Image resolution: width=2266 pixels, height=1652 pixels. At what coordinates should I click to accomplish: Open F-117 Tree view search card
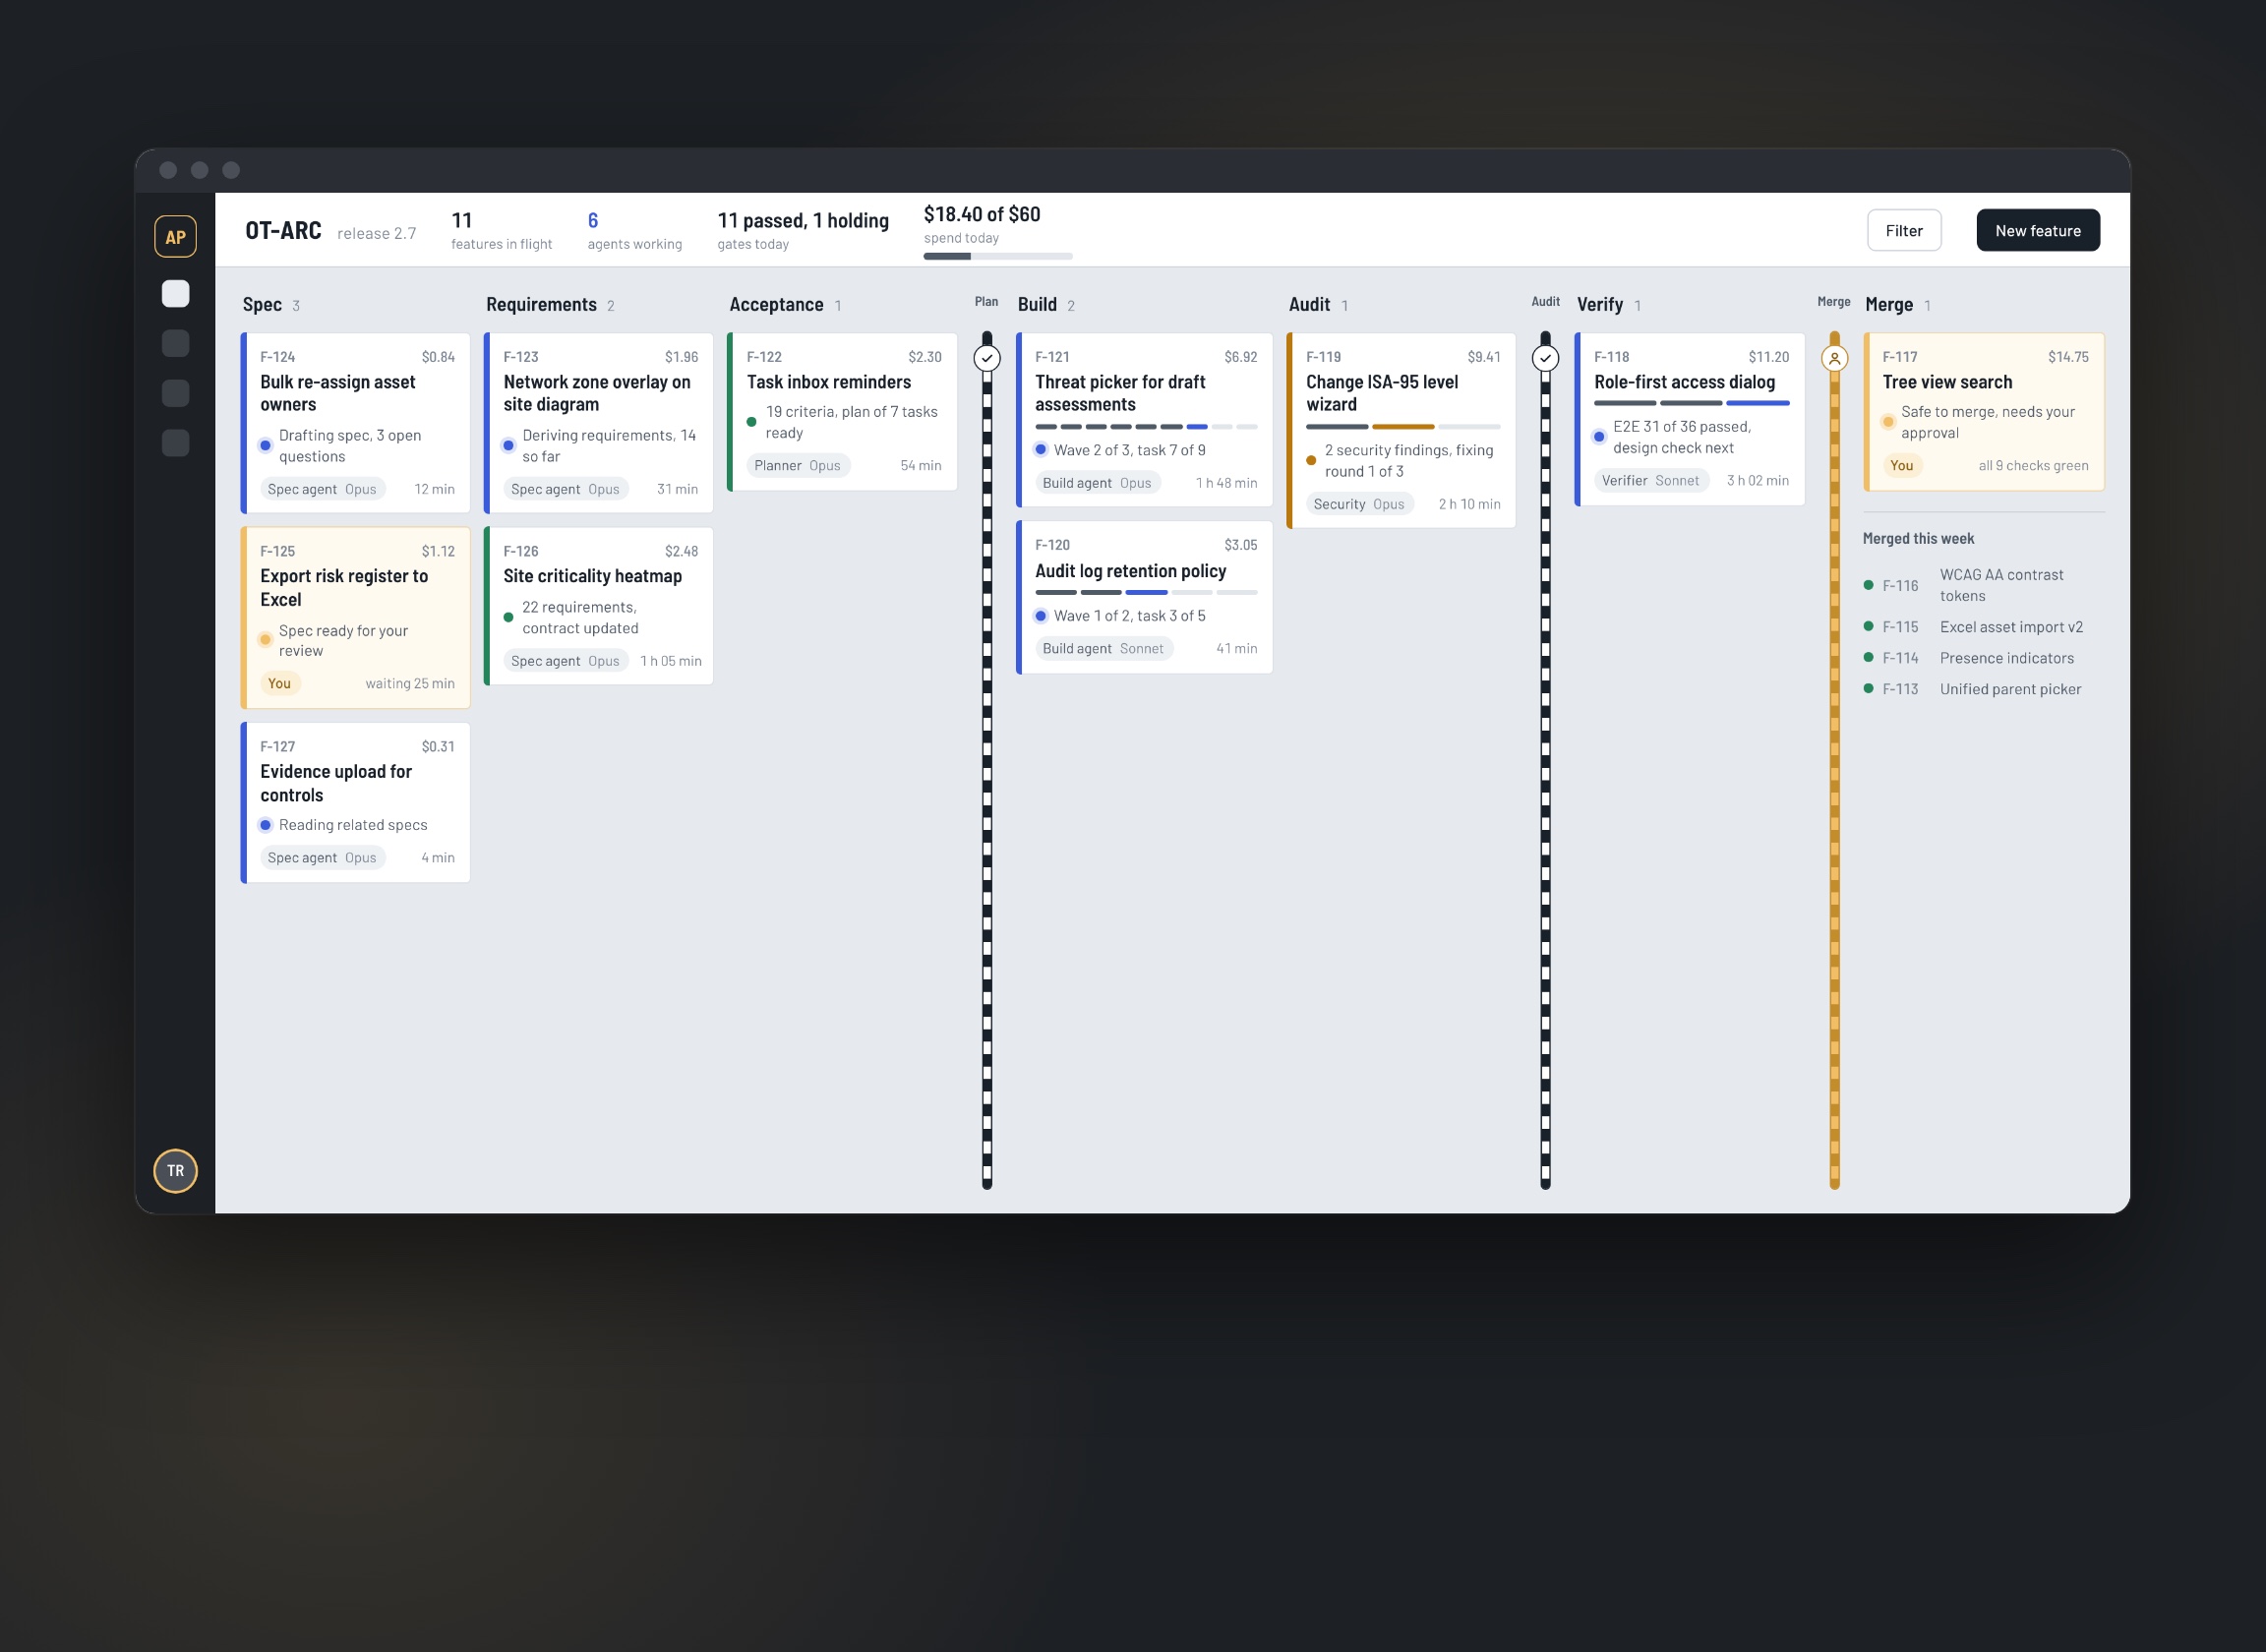[1984, 412]
